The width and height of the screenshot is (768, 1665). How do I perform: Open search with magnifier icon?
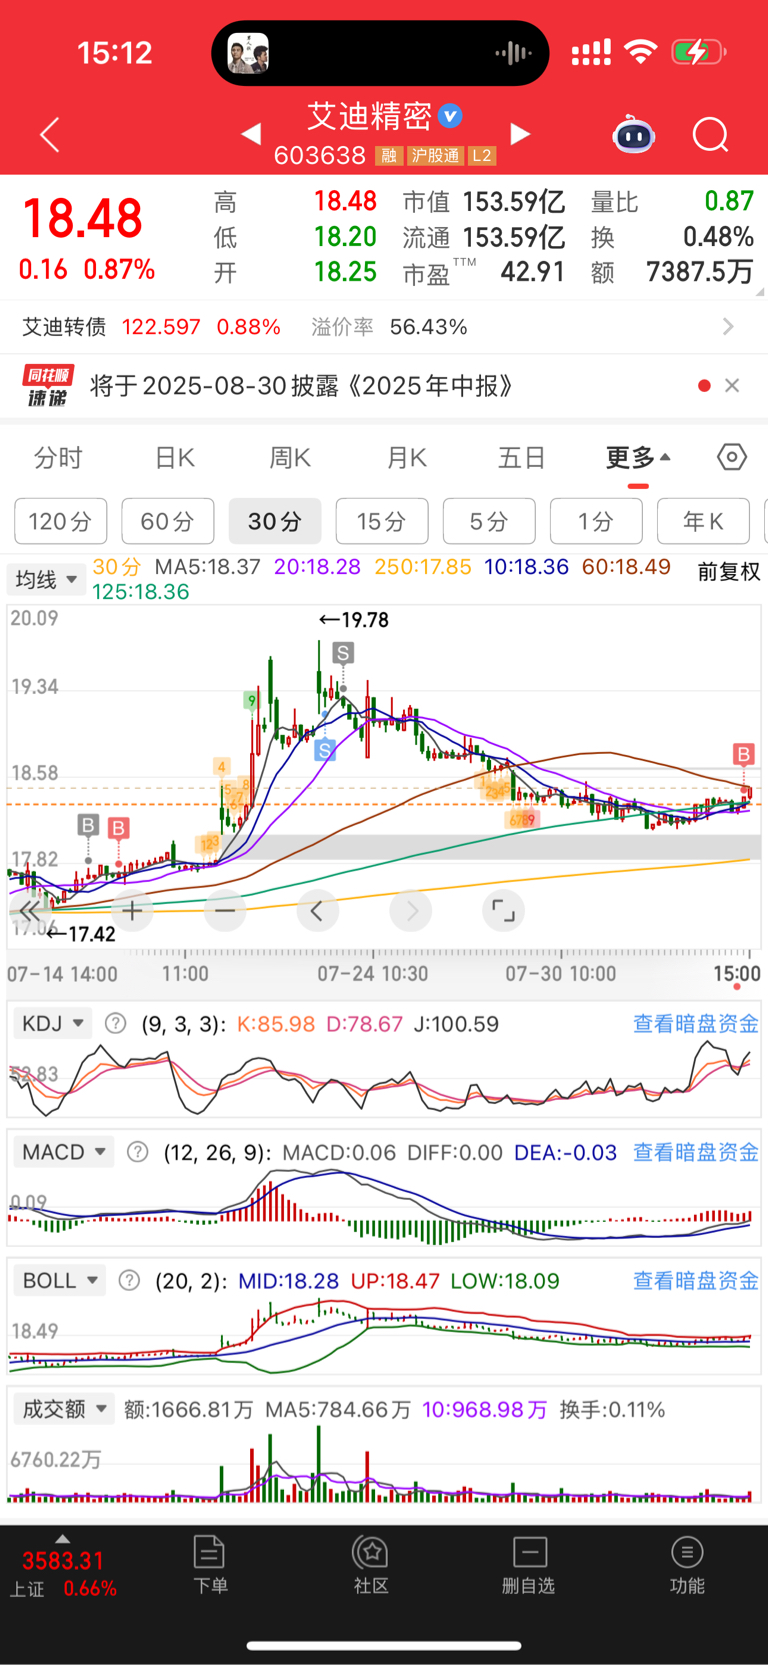click(x=711, y=134)
